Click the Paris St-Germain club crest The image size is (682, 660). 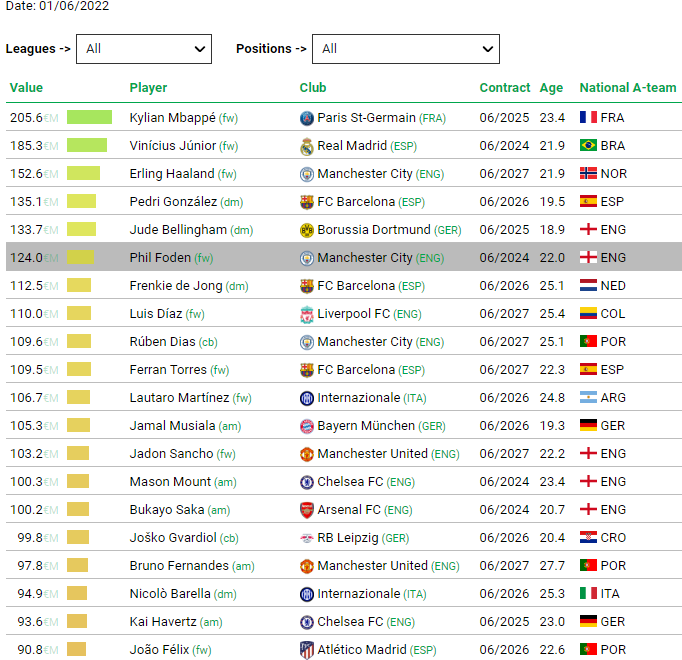pos(307,118)
